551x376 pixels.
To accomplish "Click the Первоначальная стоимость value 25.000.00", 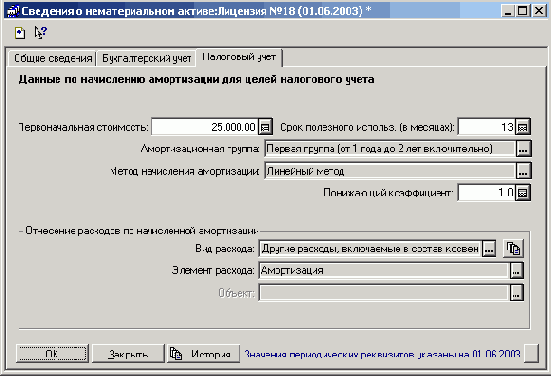I will [205, 127].
